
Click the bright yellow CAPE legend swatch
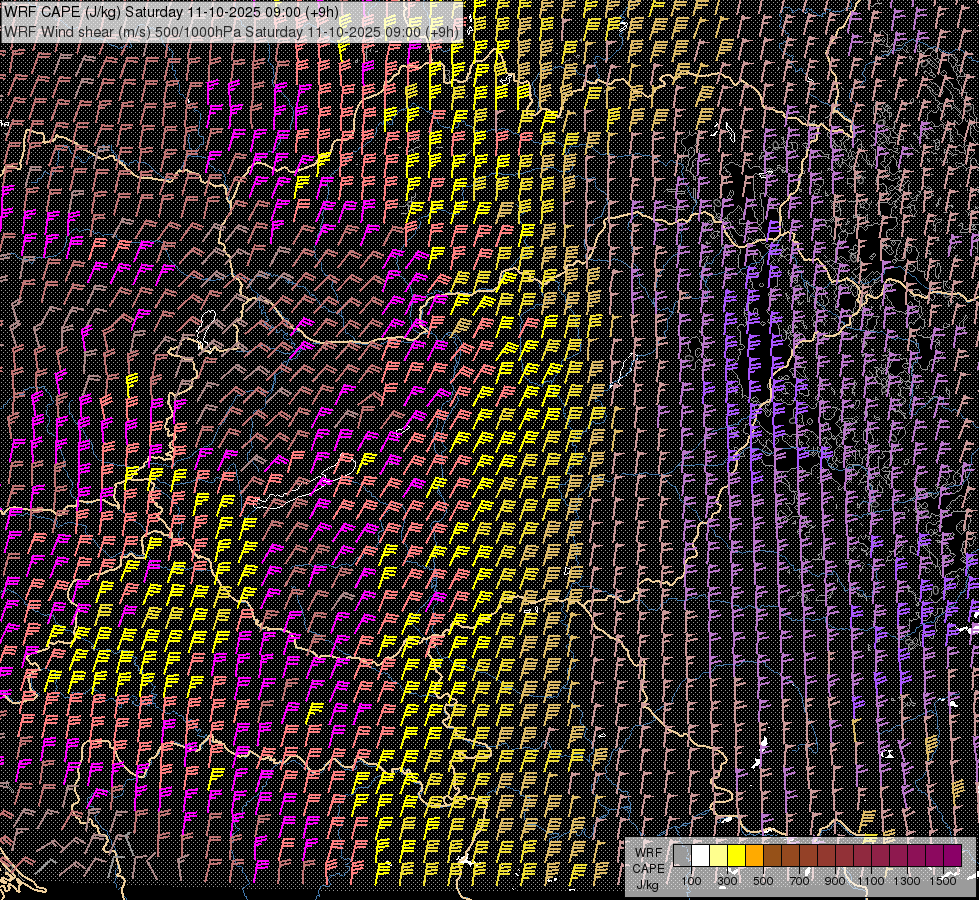(x=736, y=856)
